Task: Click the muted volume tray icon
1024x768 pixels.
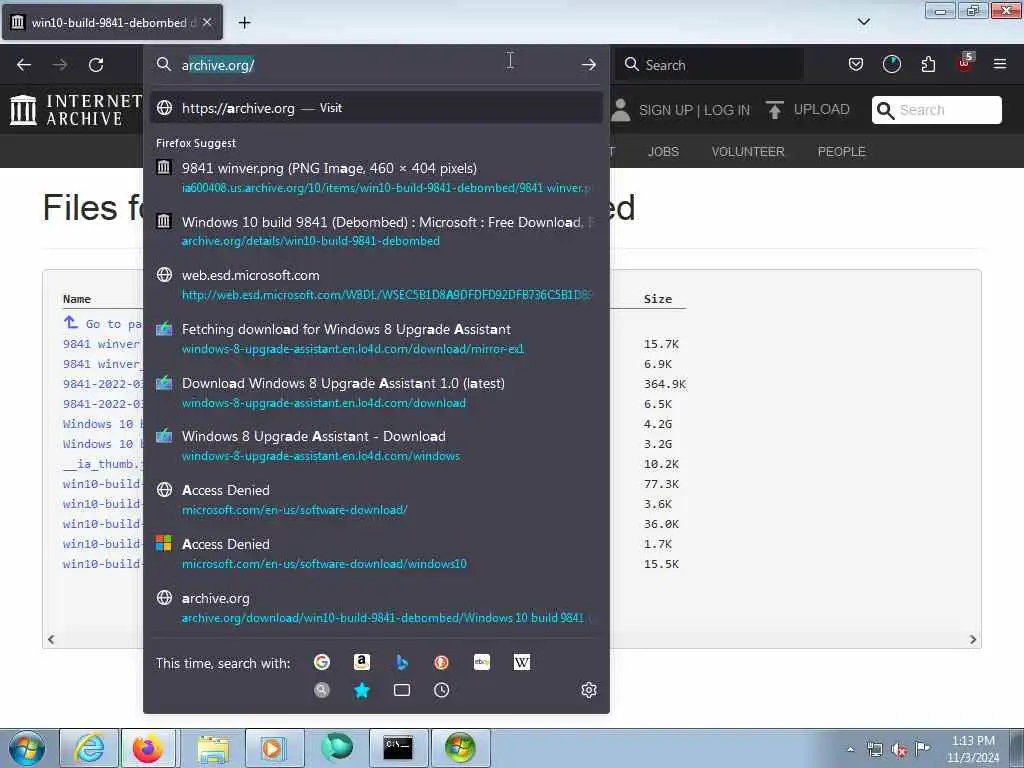Action: pos(899,749)
